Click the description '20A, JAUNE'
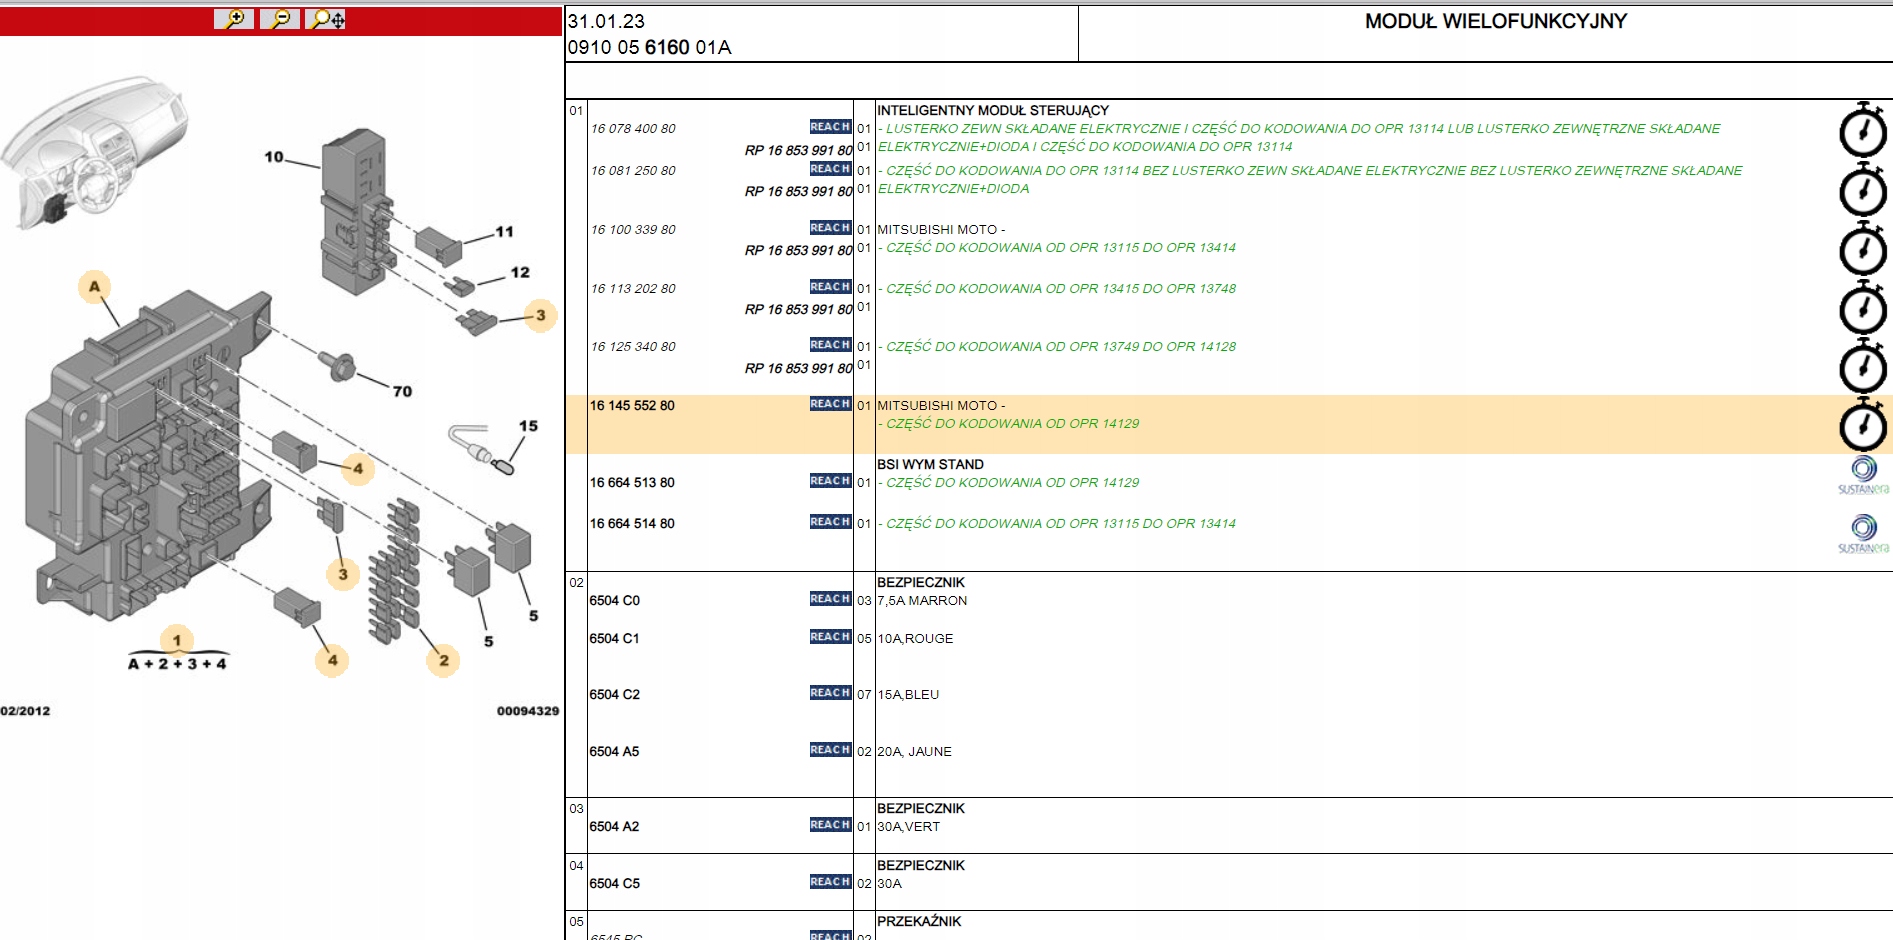Image resolution: width=1893 pixels, height=940 pixels. point(914,752)
